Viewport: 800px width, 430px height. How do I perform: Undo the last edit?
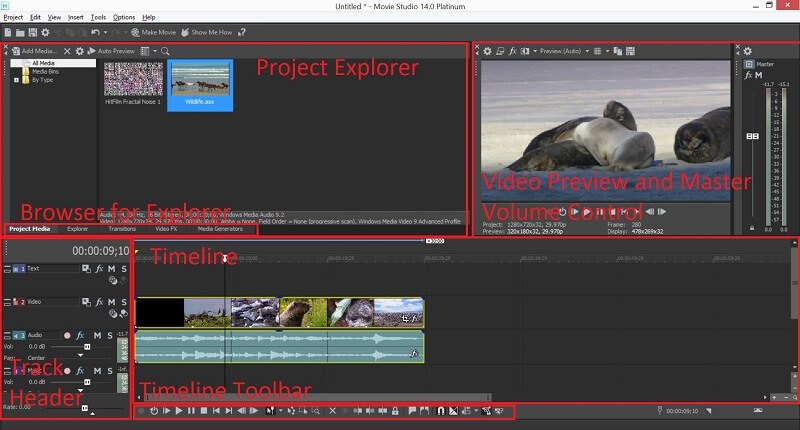[x=95, y=33]
